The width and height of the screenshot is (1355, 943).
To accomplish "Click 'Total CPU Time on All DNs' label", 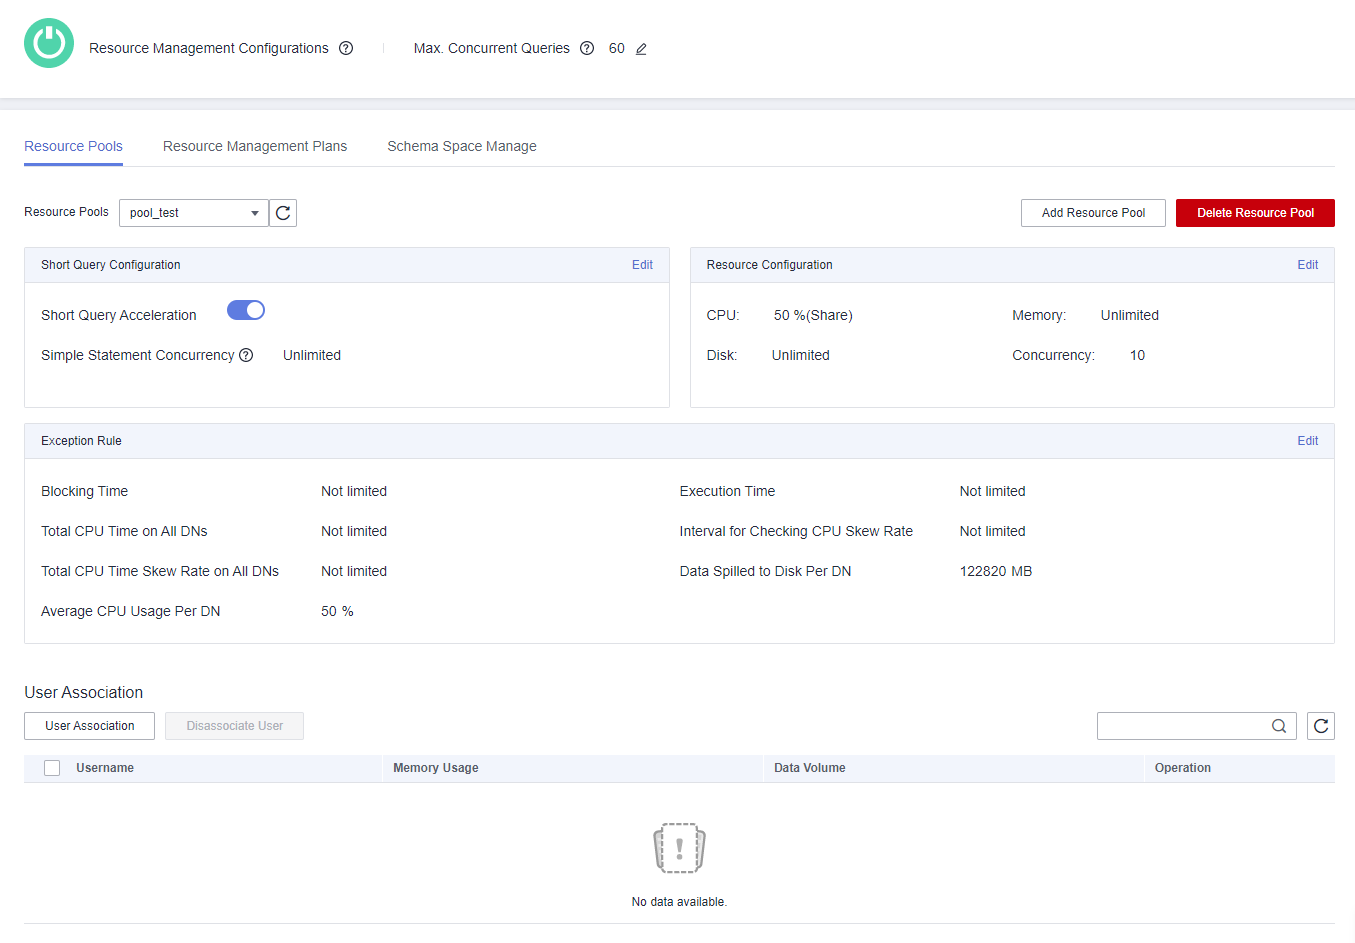I will coord(124,531).
